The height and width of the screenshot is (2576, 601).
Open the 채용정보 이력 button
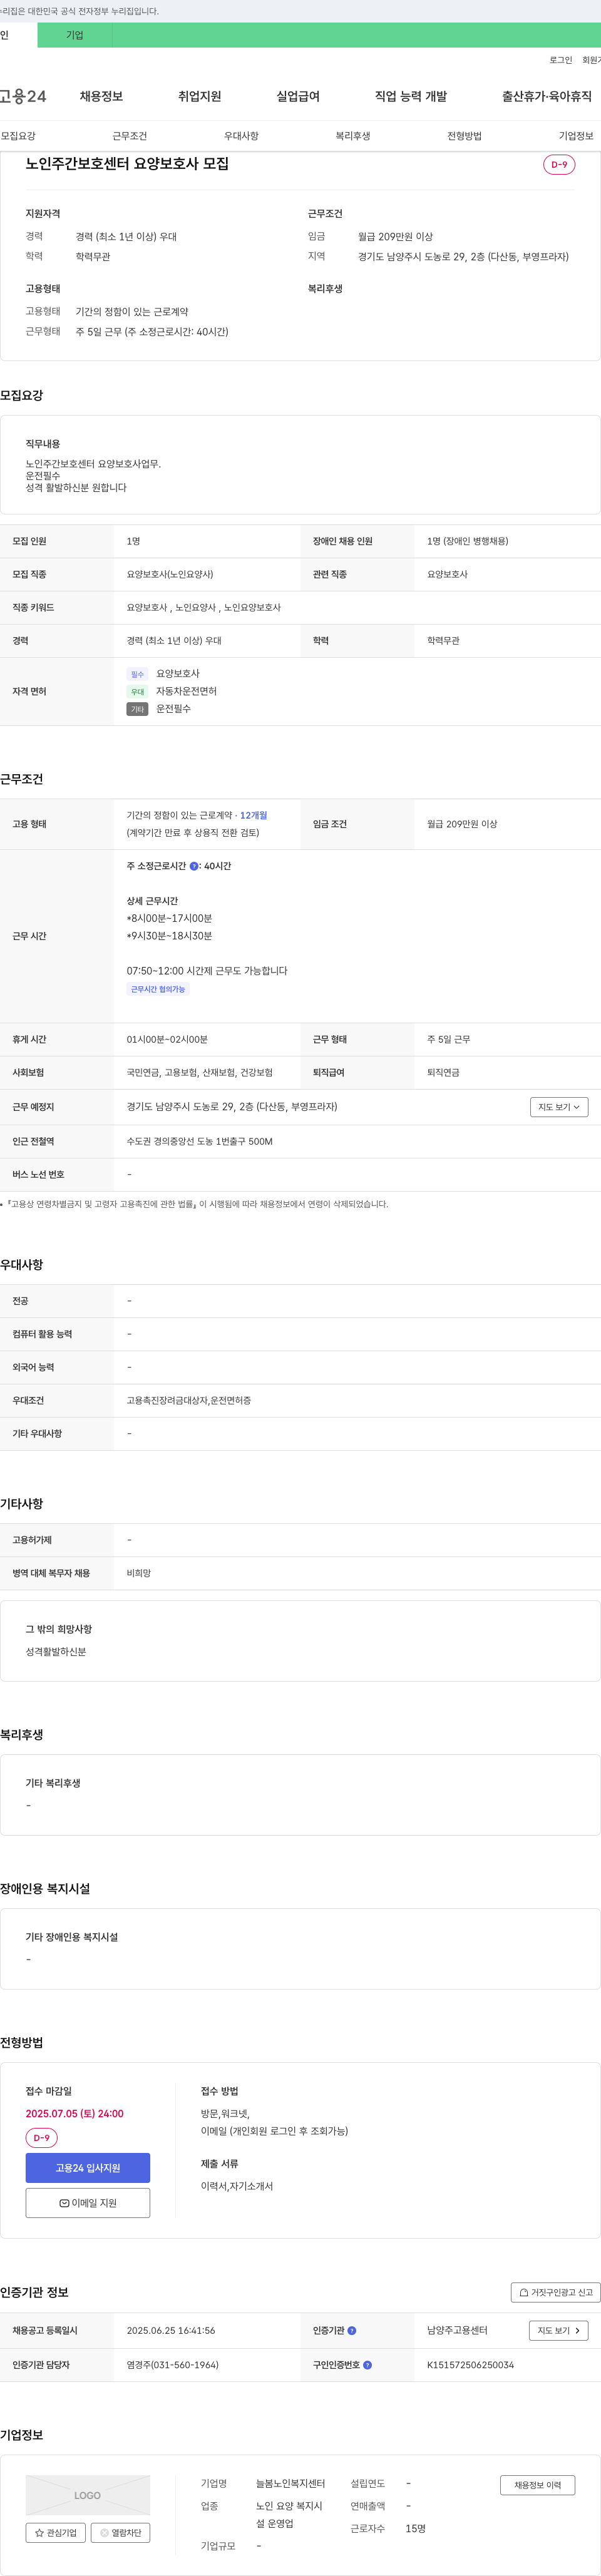537,2485
